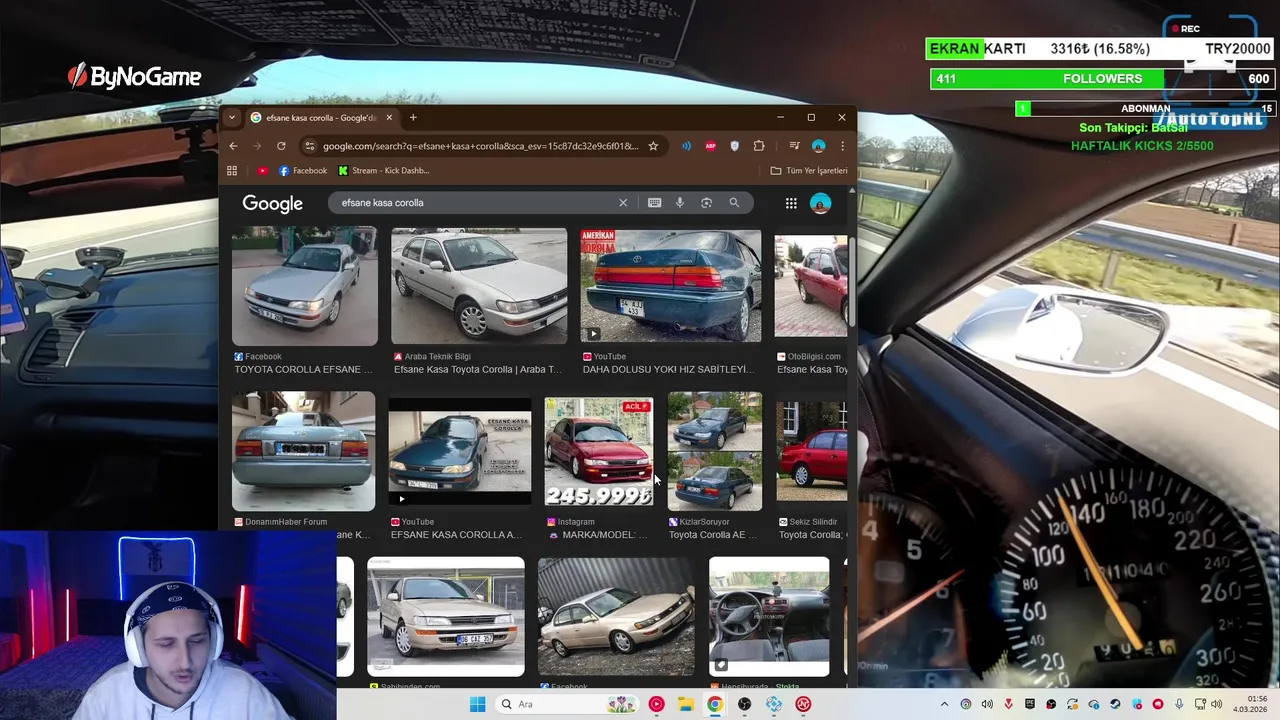Open the car interior image result
1280x720 pixels.
769,616
